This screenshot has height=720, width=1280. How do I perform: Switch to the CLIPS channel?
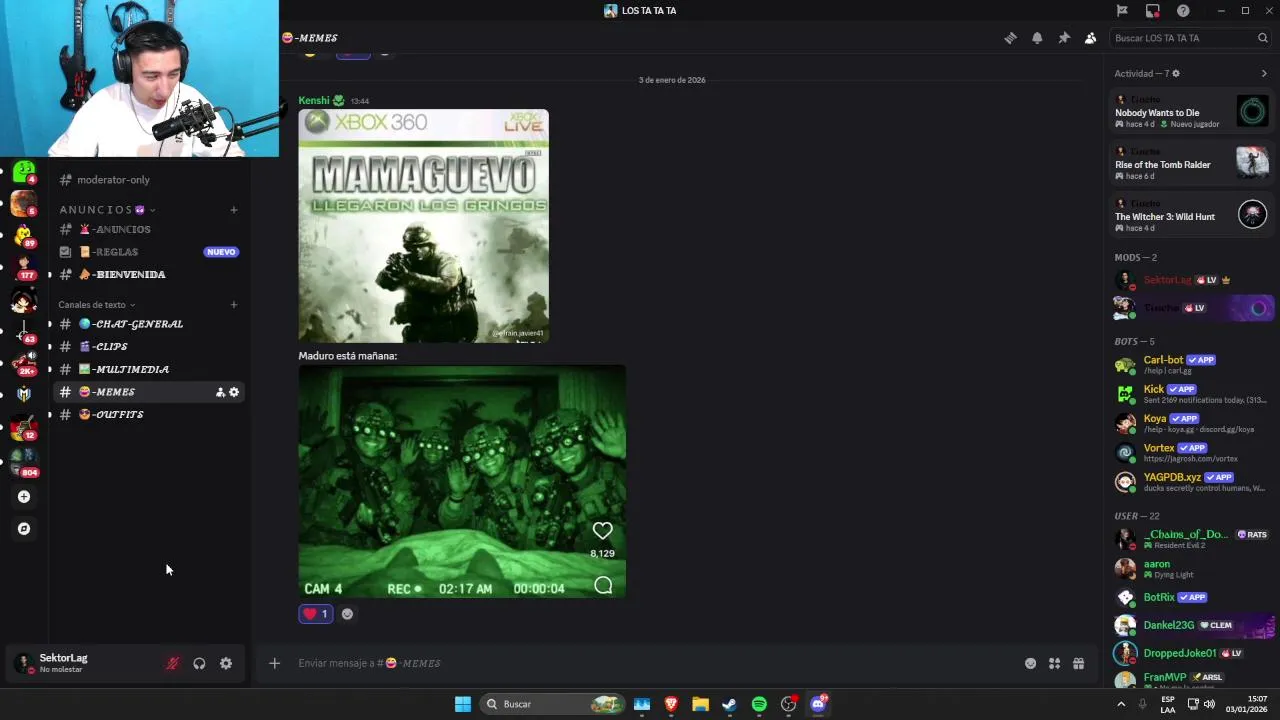point(148,346)
